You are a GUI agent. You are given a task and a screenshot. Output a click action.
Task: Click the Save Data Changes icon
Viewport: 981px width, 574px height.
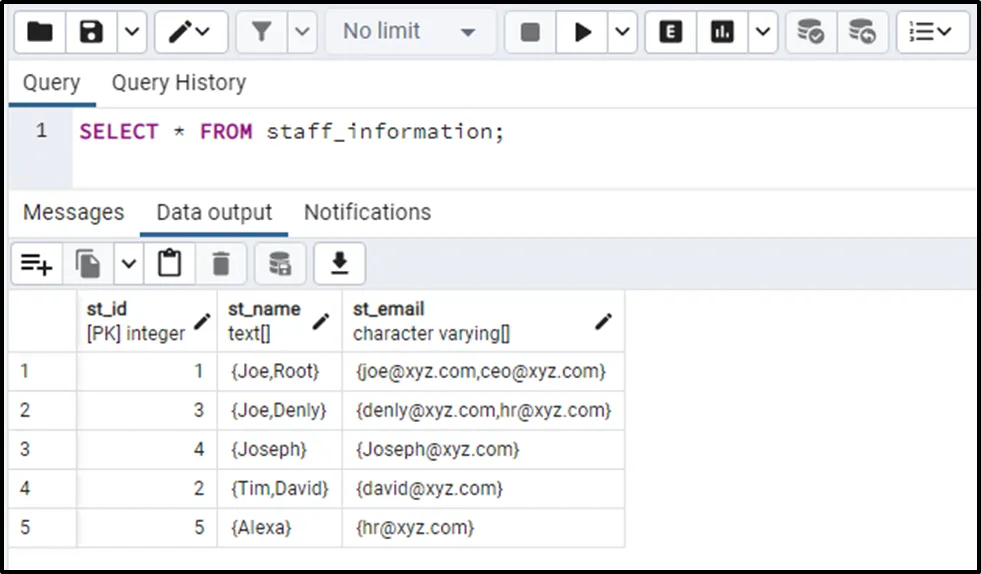pyautogui.click(x=280, y=264)
